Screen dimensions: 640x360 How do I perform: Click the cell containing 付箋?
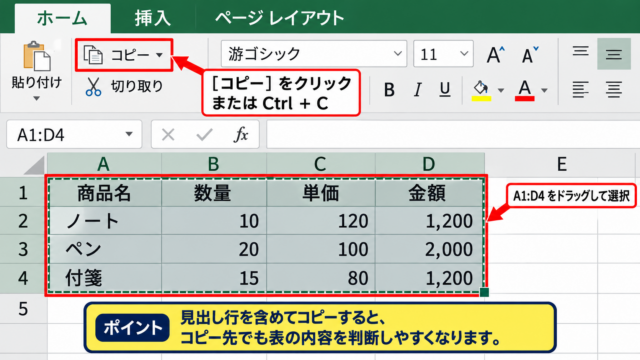pyautogui.click(x=104, y=278)
